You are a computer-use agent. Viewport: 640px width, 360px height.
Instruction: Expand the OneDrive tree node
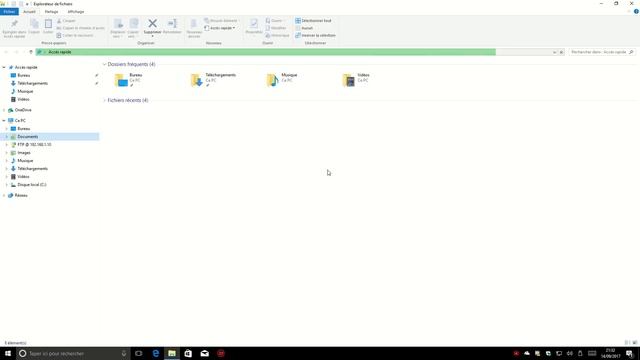point(4,110)
